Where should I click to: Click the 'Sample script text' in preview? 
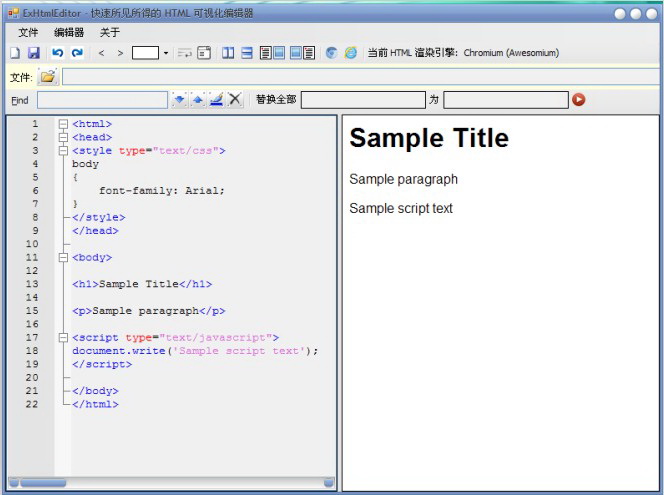click(x=401, y=208)
